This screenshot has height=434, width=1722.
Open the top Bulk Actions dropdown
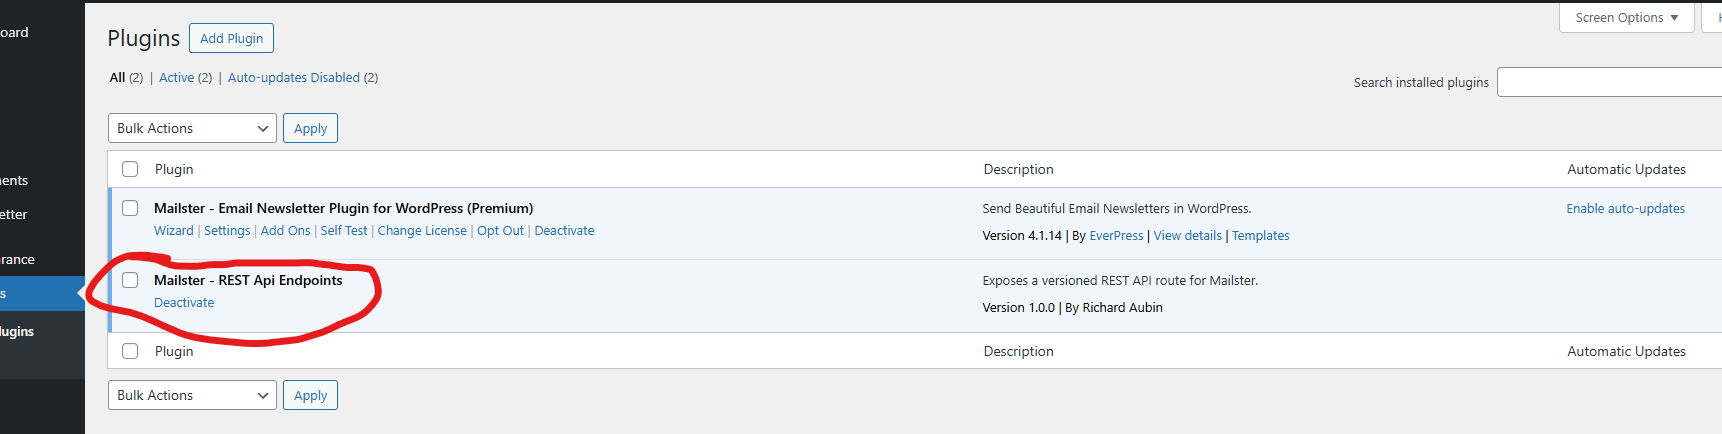192,129
